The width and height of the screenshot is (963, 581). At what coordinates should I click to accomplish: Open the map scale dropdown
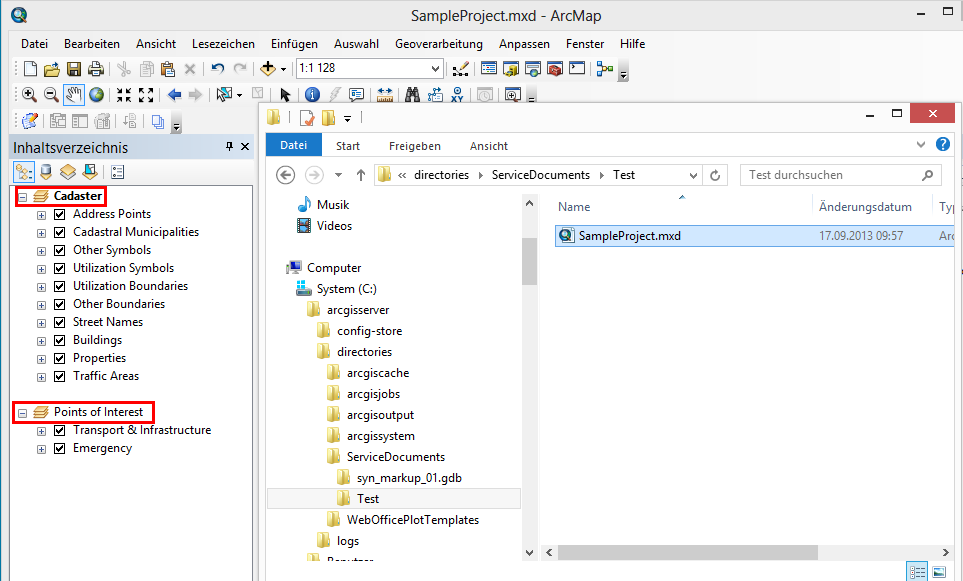434,68
